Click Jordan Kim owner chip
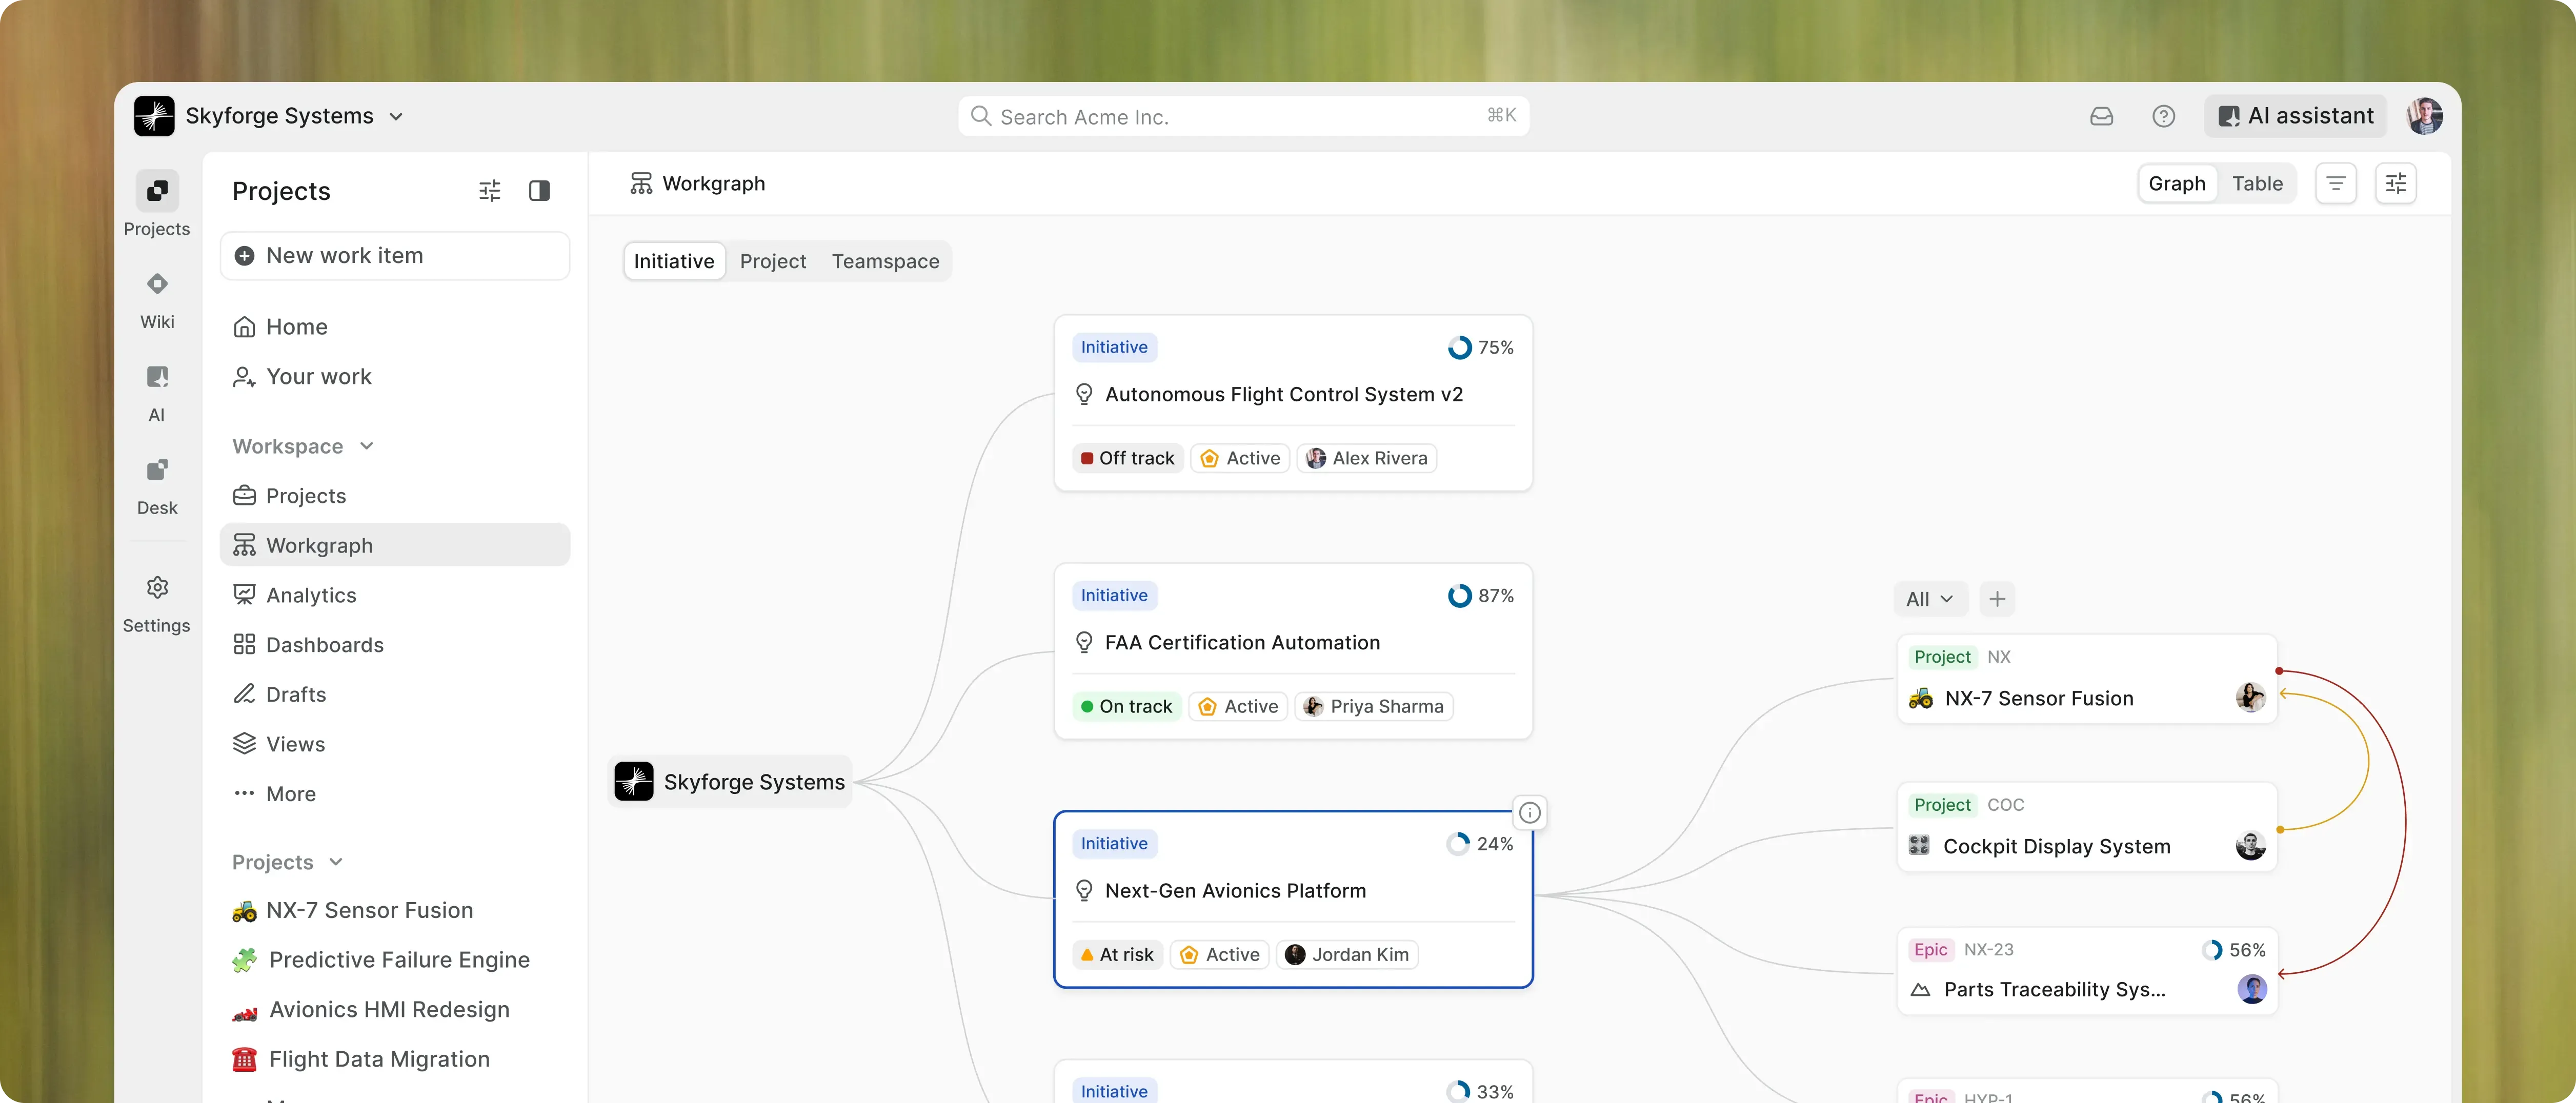This screenshot has width=2576, height=1103. (1346, 954)
